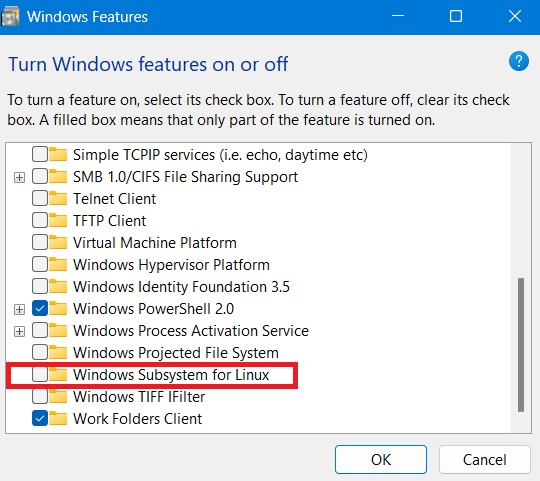Tick the Windows Process Activation Service checkbox
This screenshot has width=540, height=481.
point(40,331)
